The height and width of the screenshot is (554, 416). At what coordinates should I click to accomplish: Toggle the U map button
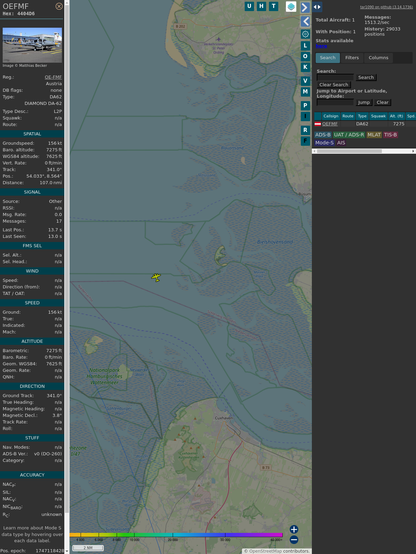pos(249,6)
